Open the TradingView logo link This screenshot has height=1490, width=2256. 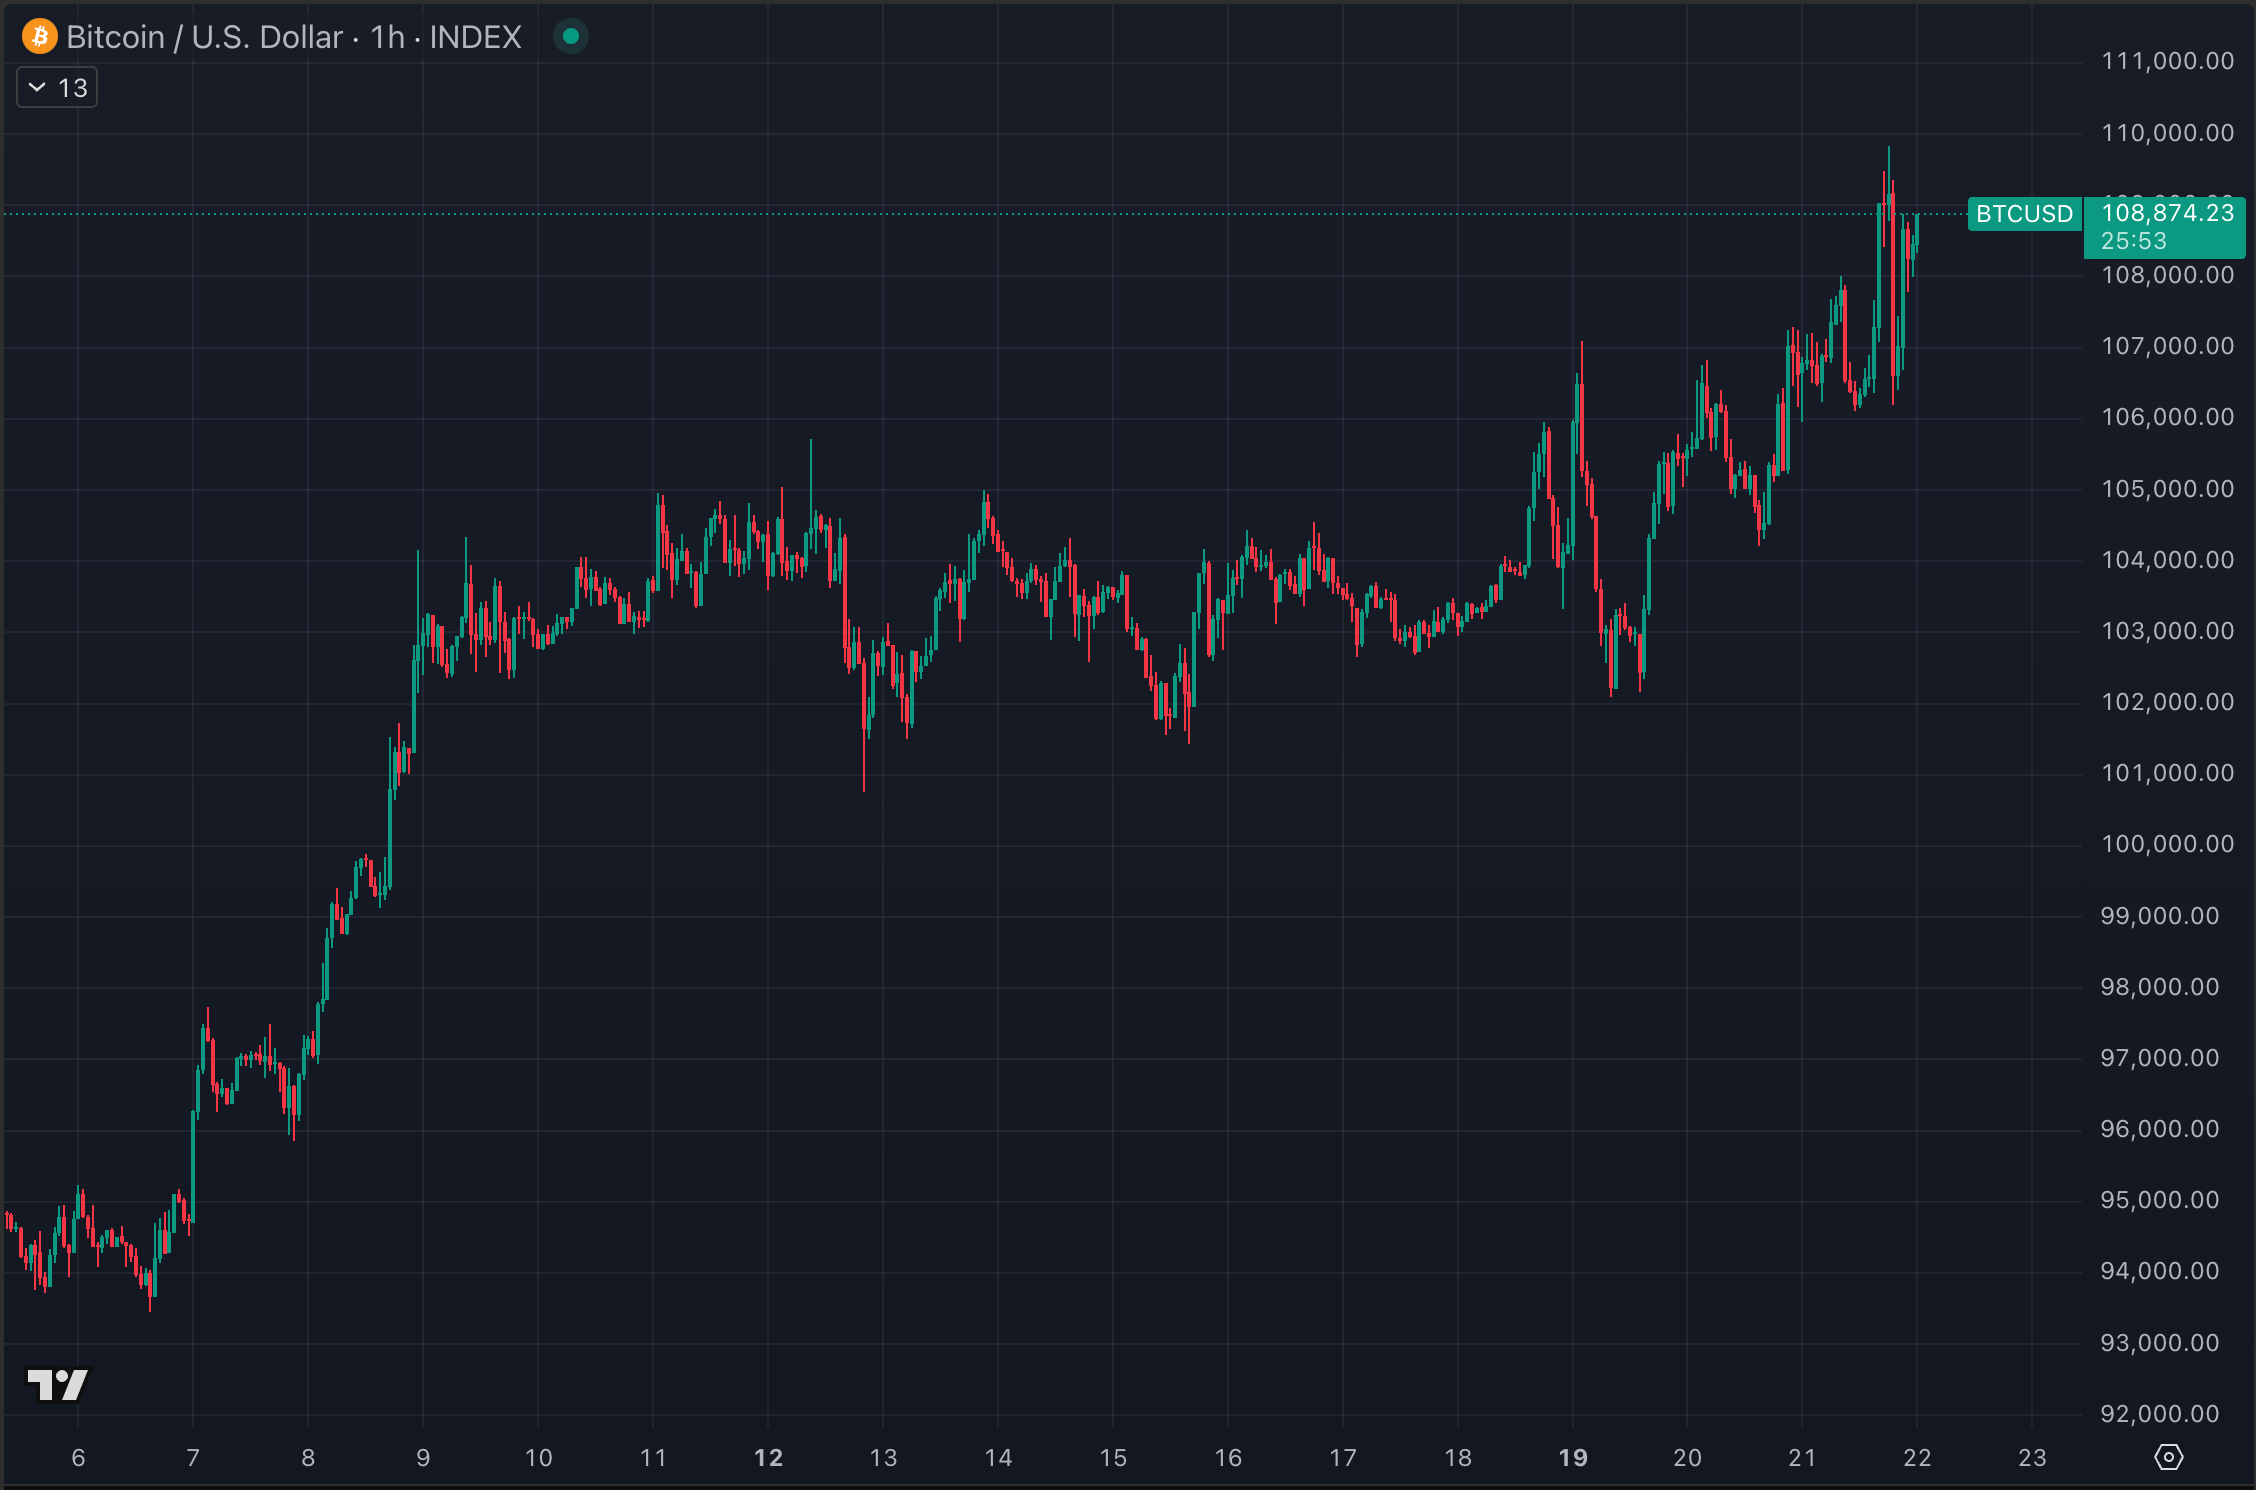coord(57,1385)
